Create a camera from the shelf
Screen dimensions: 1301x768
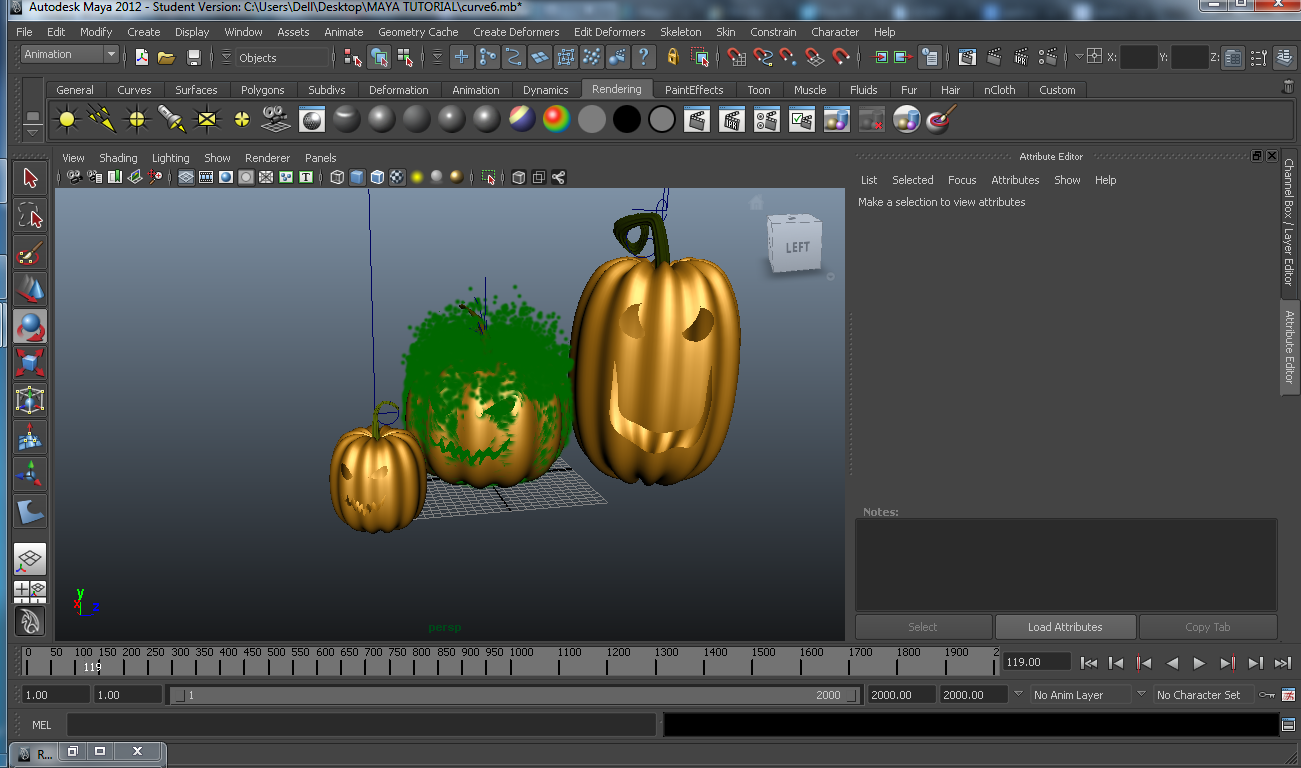pyautogui.click(x=276, y=120)
